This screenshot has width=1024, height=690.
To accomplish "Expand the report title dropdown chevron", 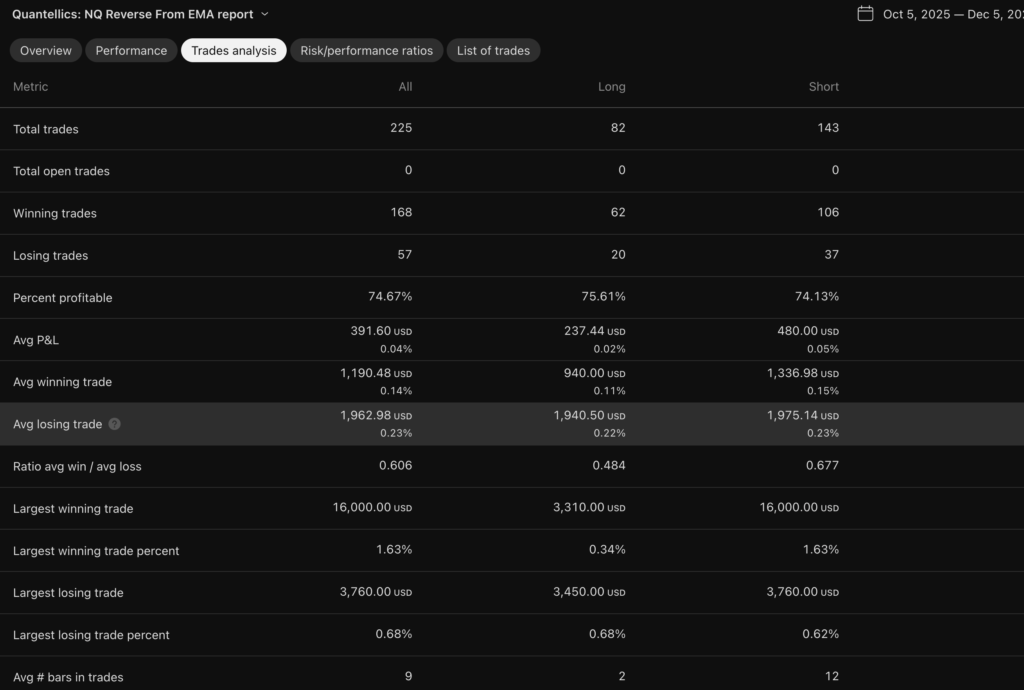I will [x=265, y=14].
